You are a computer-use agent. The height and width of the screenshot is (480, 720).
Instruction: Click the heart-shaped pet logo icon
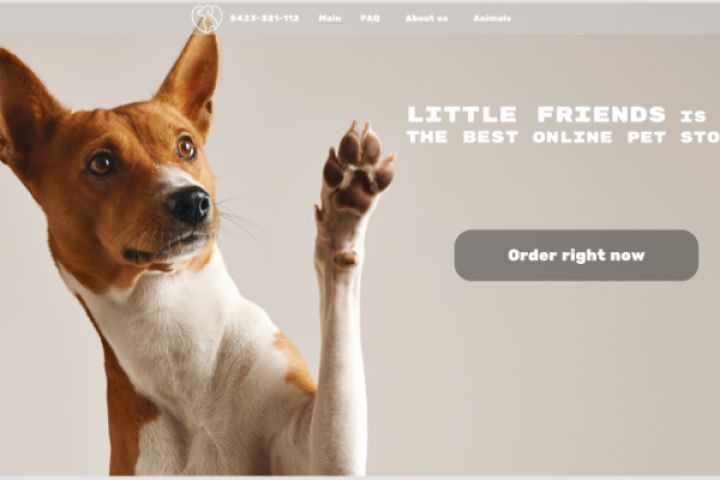click(207, 18)
